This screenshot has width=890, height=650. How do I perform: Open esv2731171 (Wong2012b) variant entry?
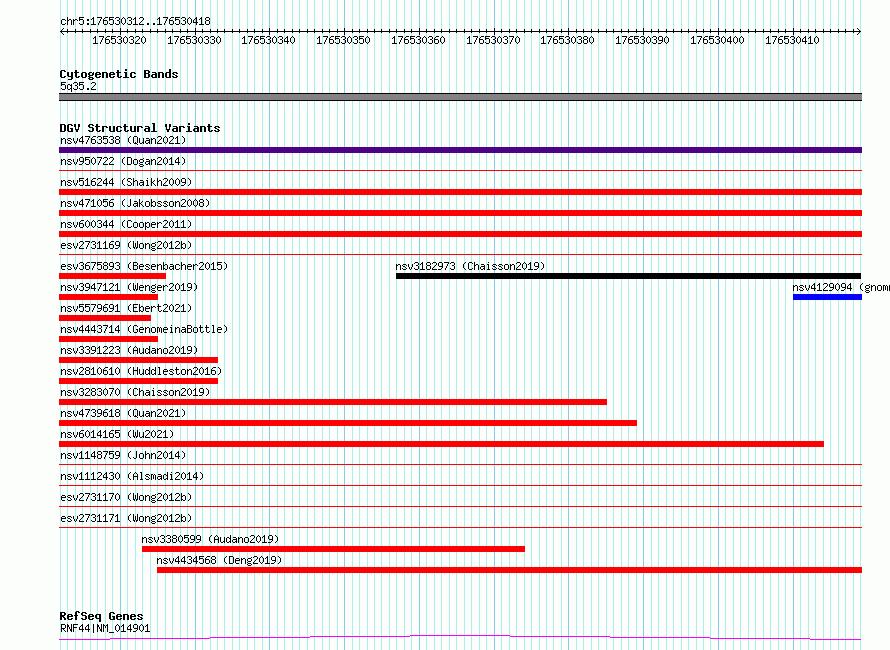click(126, 518)
